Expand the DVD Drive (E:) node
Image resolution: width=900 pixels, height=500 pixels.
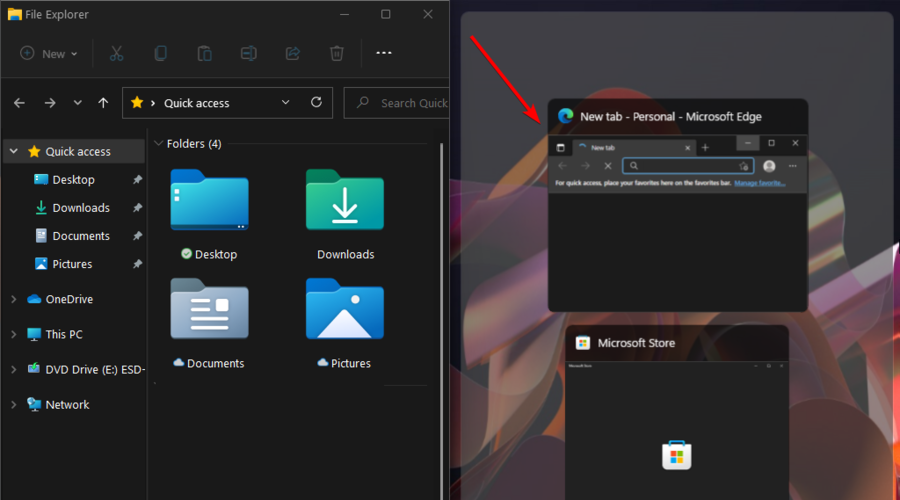tap(13, 370)
